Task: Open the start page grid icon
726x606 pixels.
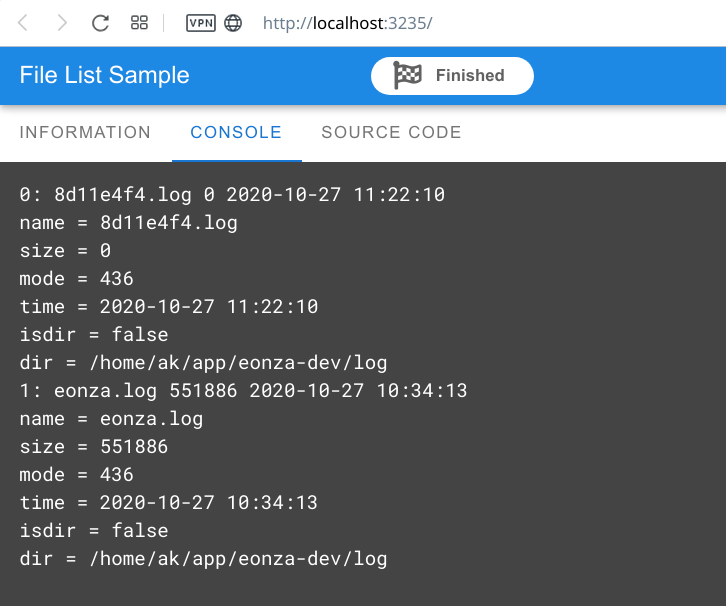Action: pyautogui.click(x=139, y=23)
